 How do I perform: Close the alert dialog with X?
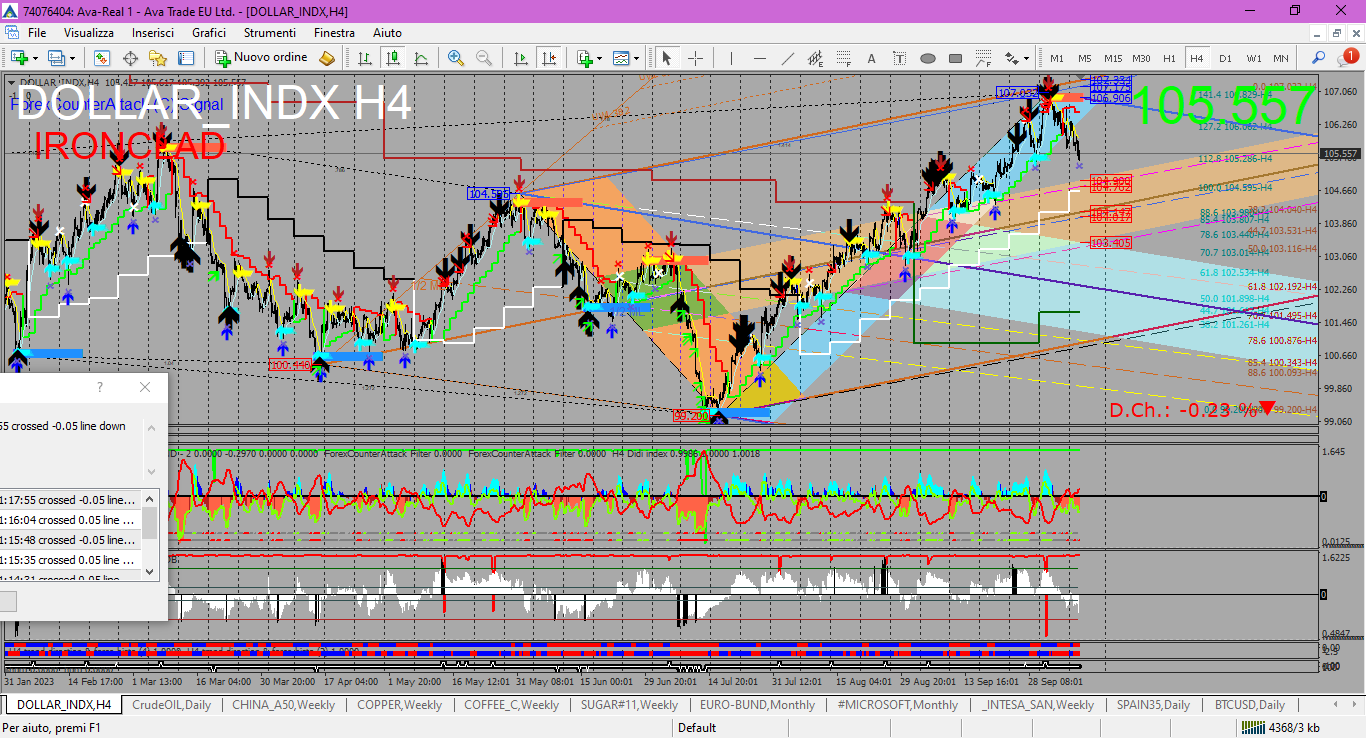click(x=145, y=387)
